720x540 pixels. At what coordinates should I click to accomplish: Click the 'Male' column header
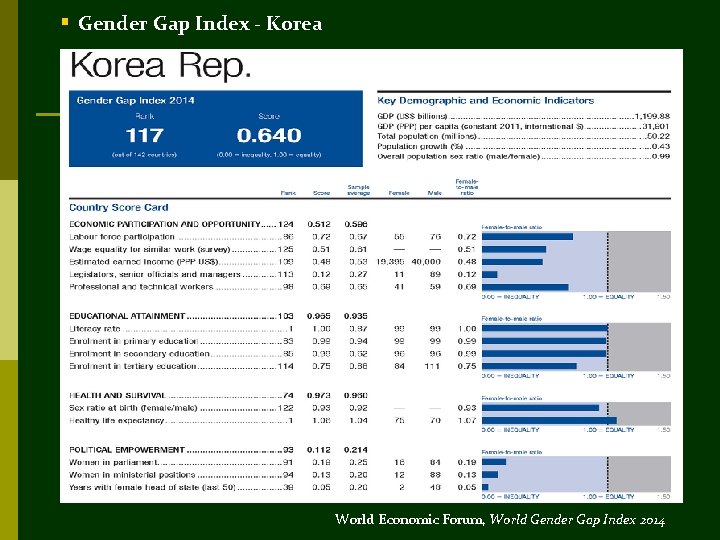(434, 193)
